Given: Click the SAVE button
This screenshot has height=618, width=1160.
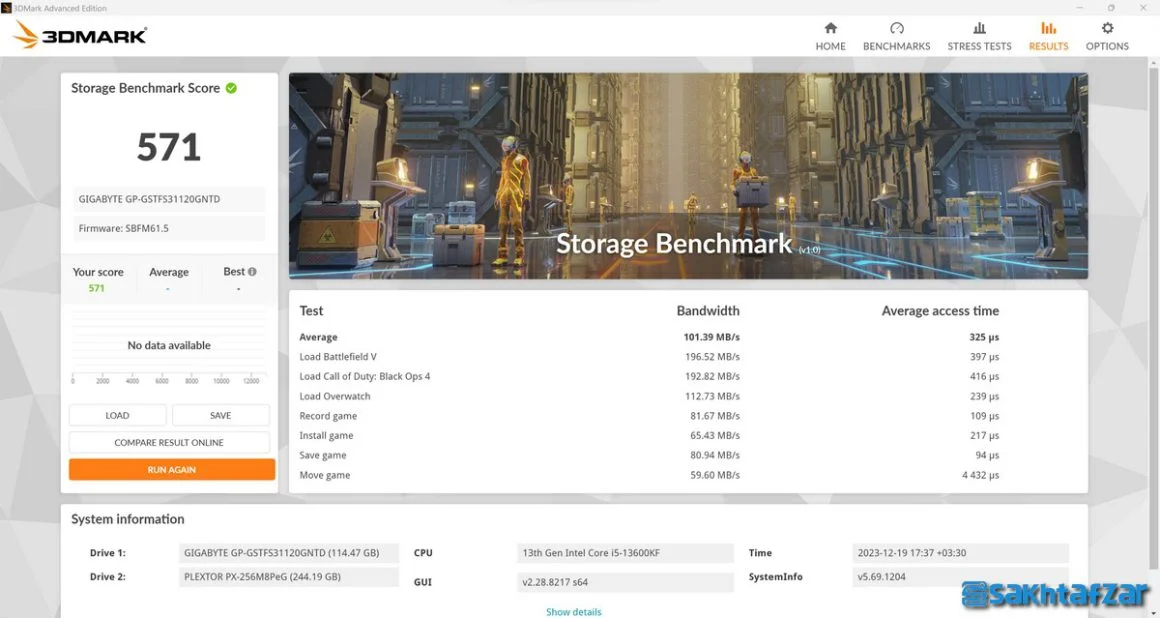Looking at the screenshot, I should tap(220, 415).
